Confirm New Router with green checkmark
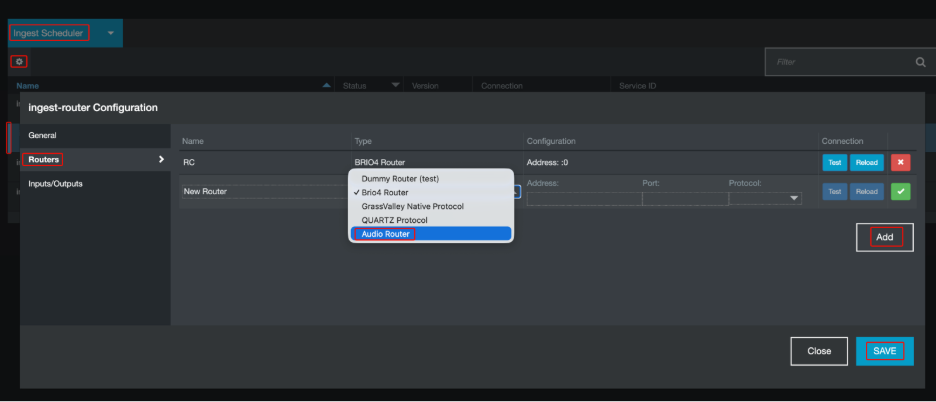 (900, 192)
